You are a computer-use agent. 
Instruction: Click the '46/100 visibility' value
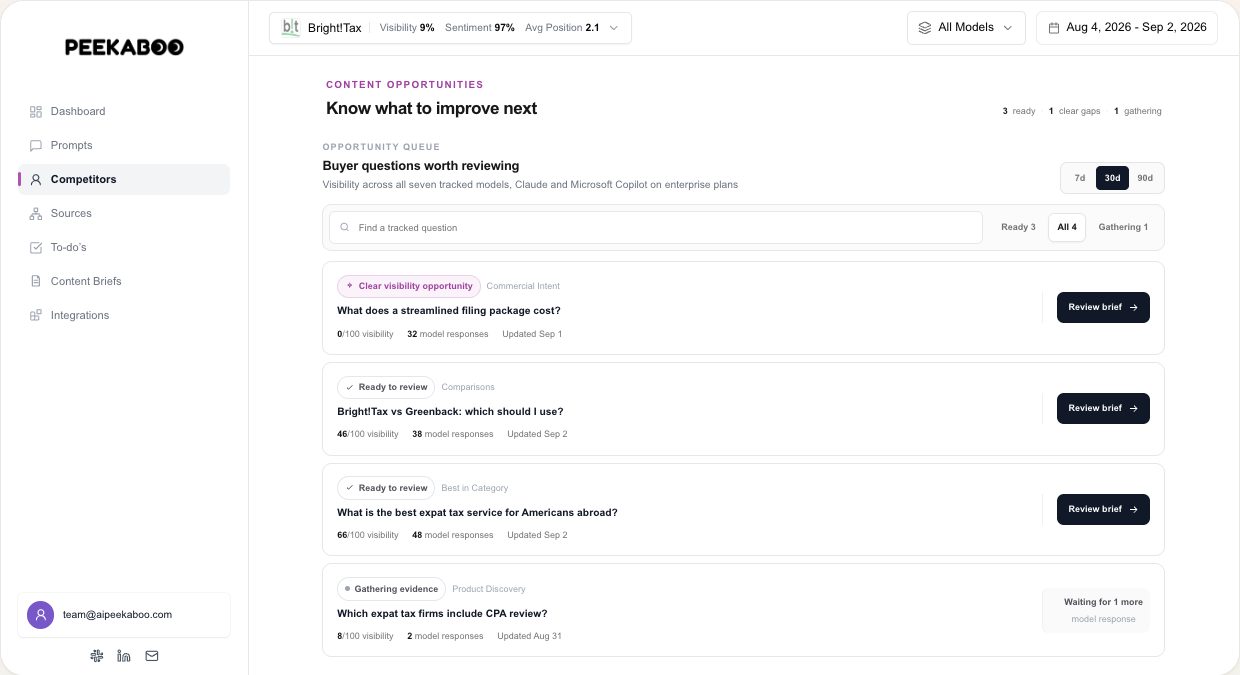point(368,434)
